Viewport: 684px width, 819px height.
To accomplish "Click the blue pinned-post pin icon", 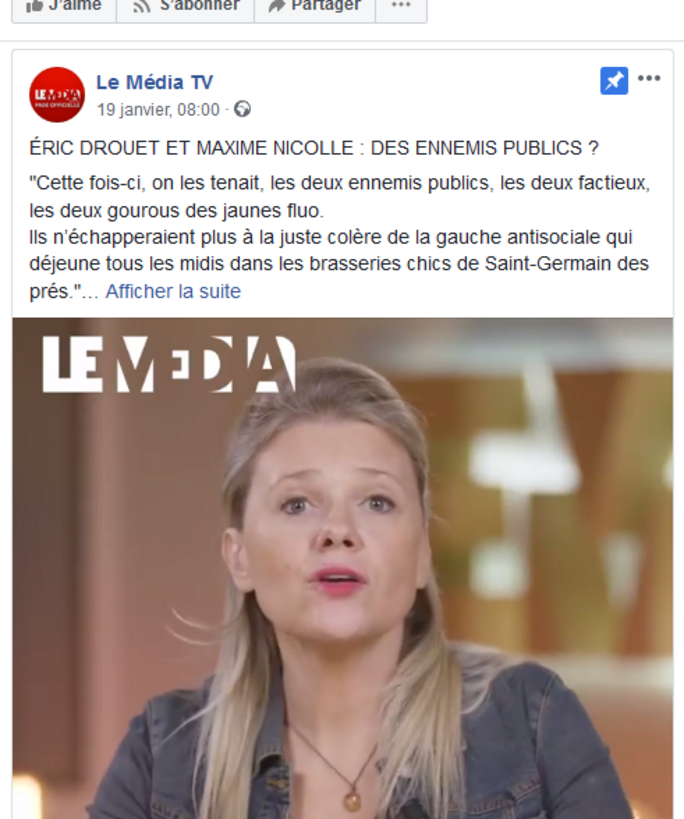I will point(614,81).
